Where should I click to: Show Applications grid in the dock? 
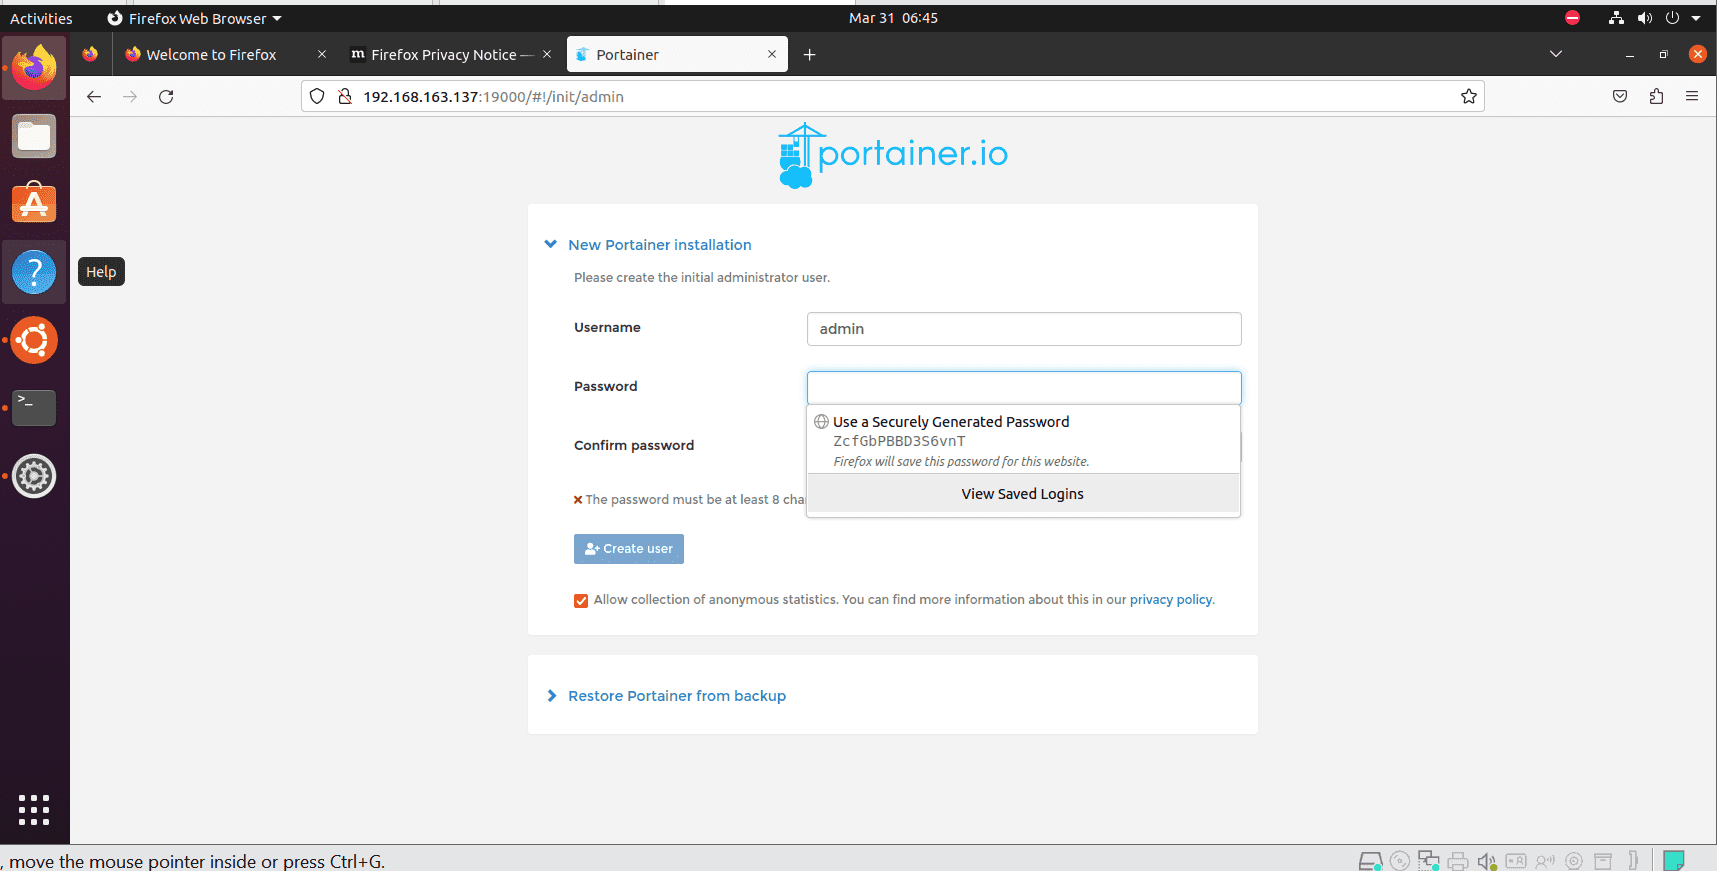pyautogui.click(x=34, y=810)
